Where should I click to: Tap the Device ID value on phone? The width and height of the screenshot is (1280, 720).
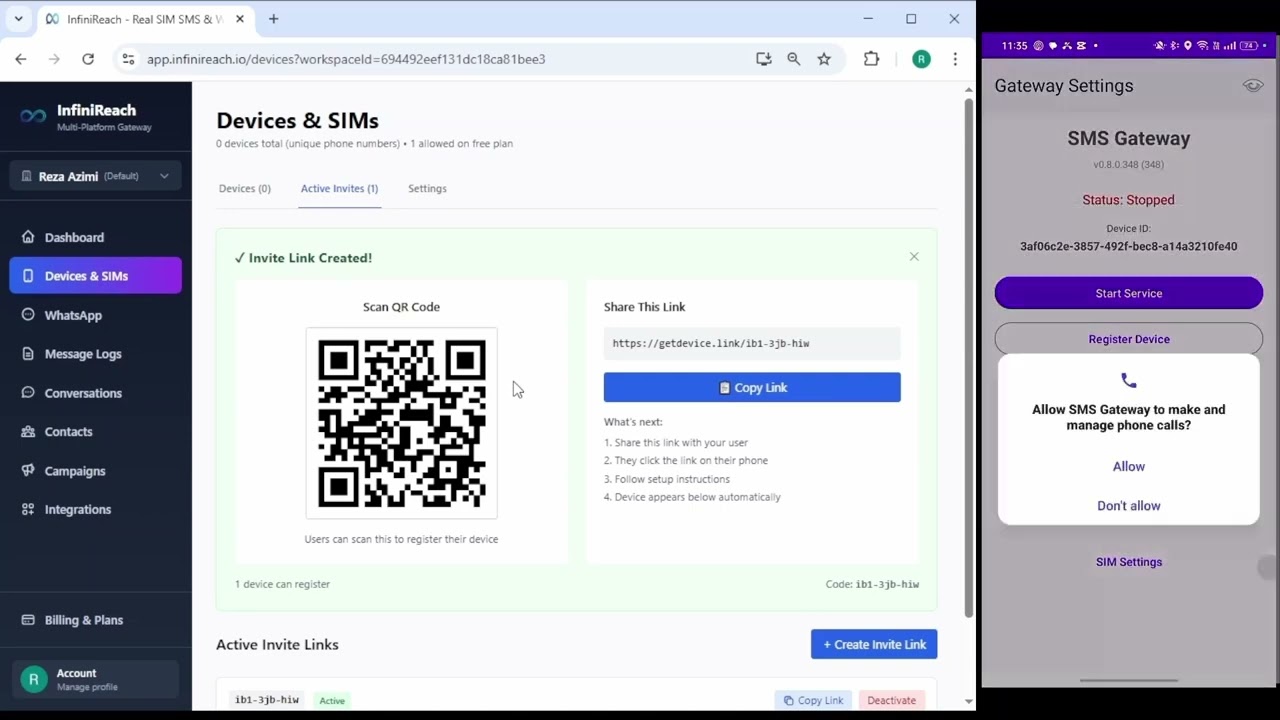[x=1129, y=246]
